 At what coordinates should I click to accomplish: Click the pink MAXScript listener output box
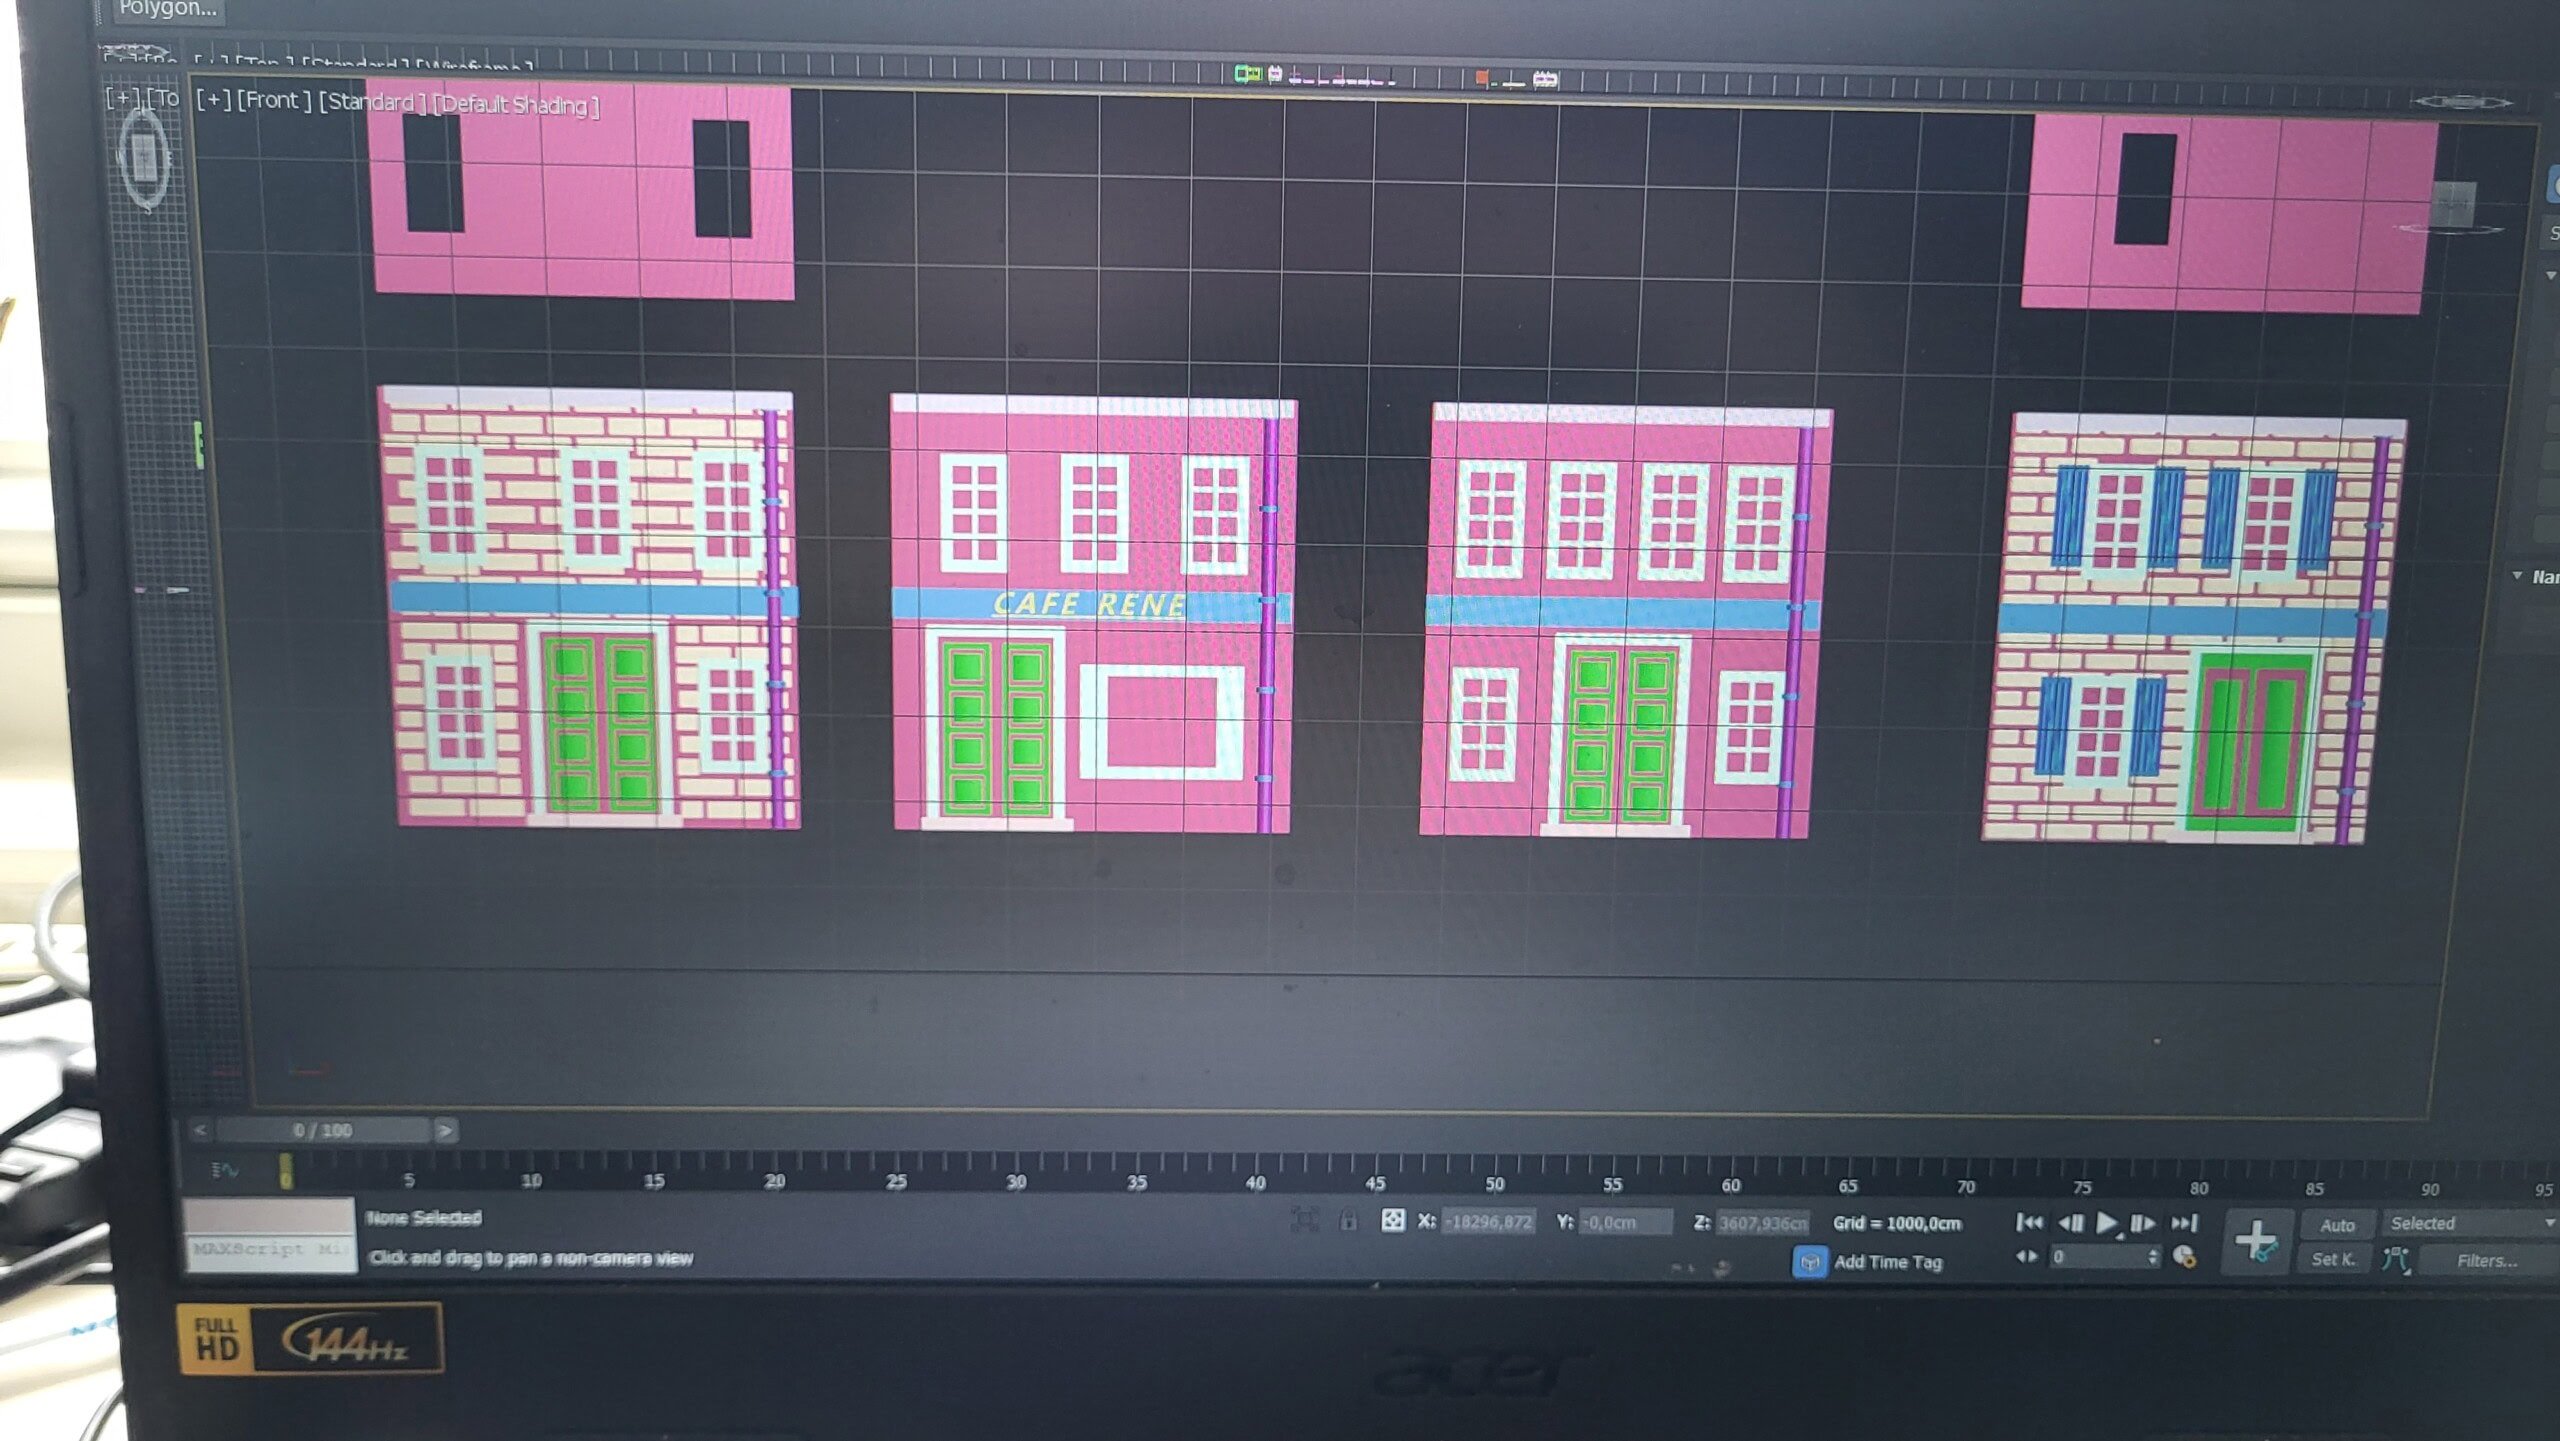point(268,1216)
